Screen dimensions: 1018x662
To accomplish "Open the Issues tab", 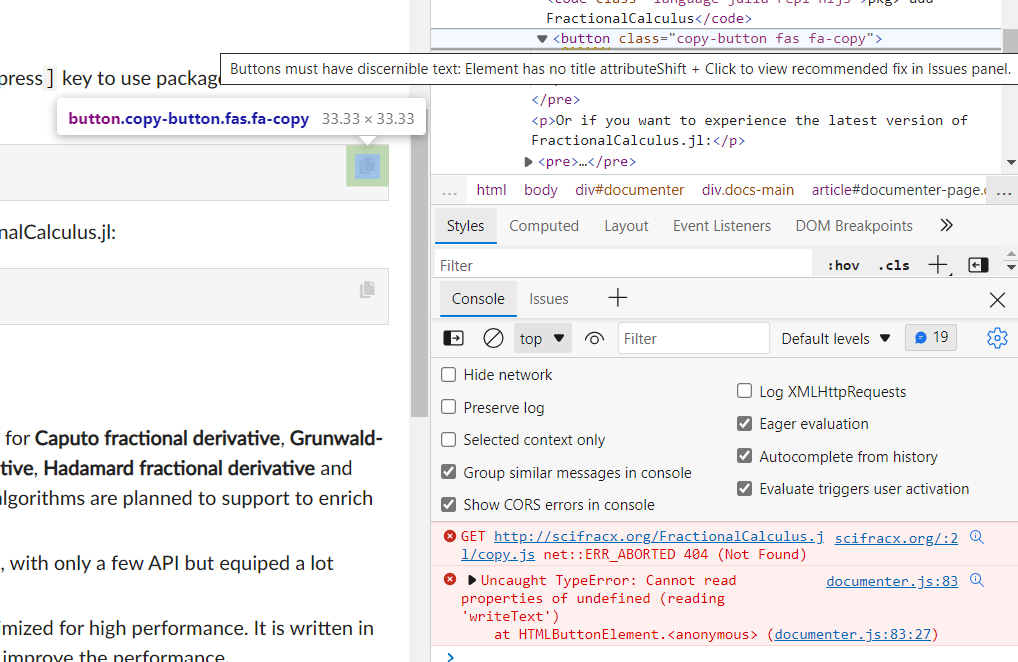I will [x=549, y=298].
